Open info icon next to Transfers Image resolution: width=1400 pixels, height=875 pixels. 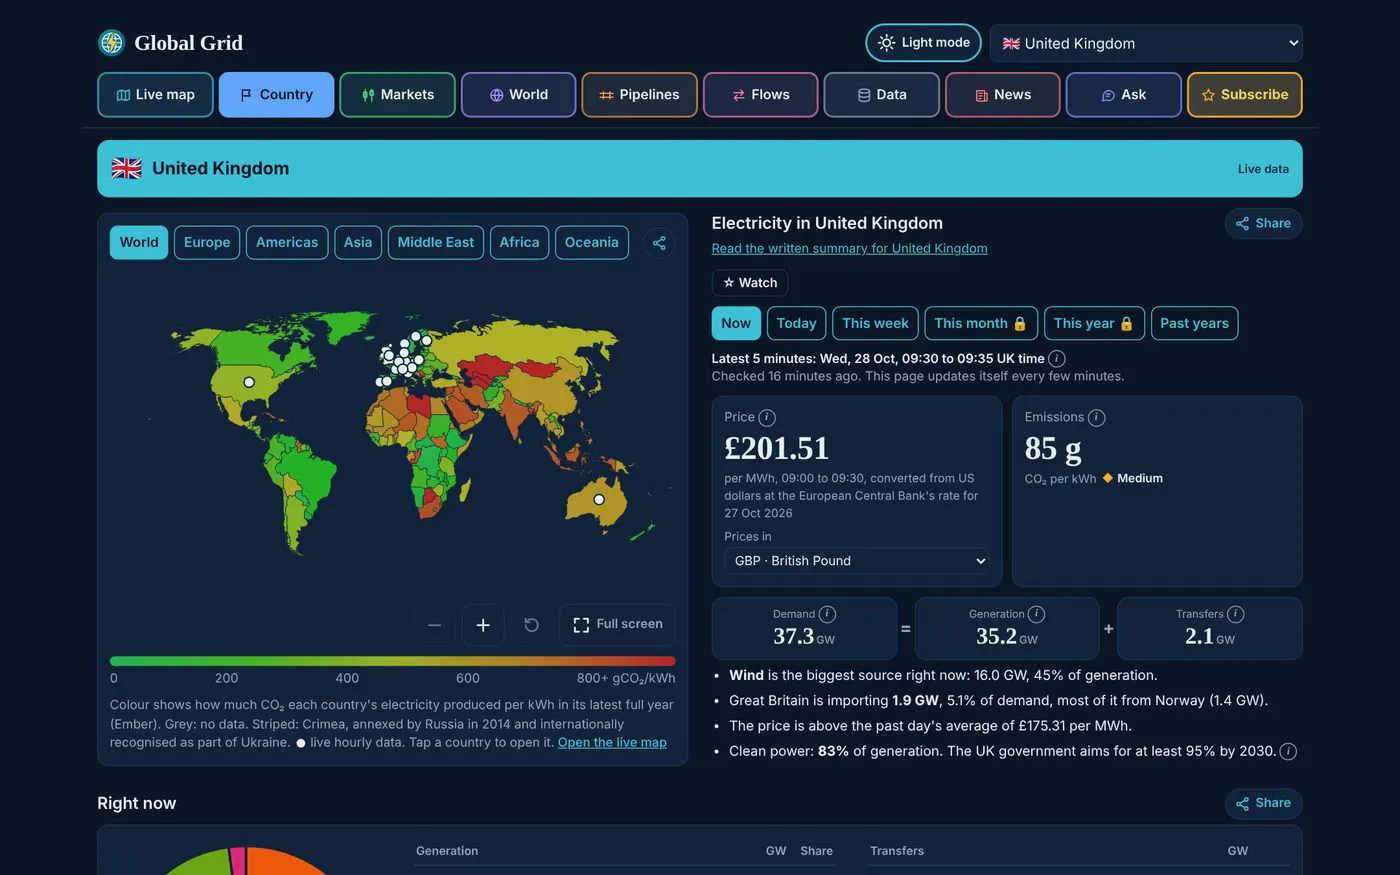(1235, 614)
